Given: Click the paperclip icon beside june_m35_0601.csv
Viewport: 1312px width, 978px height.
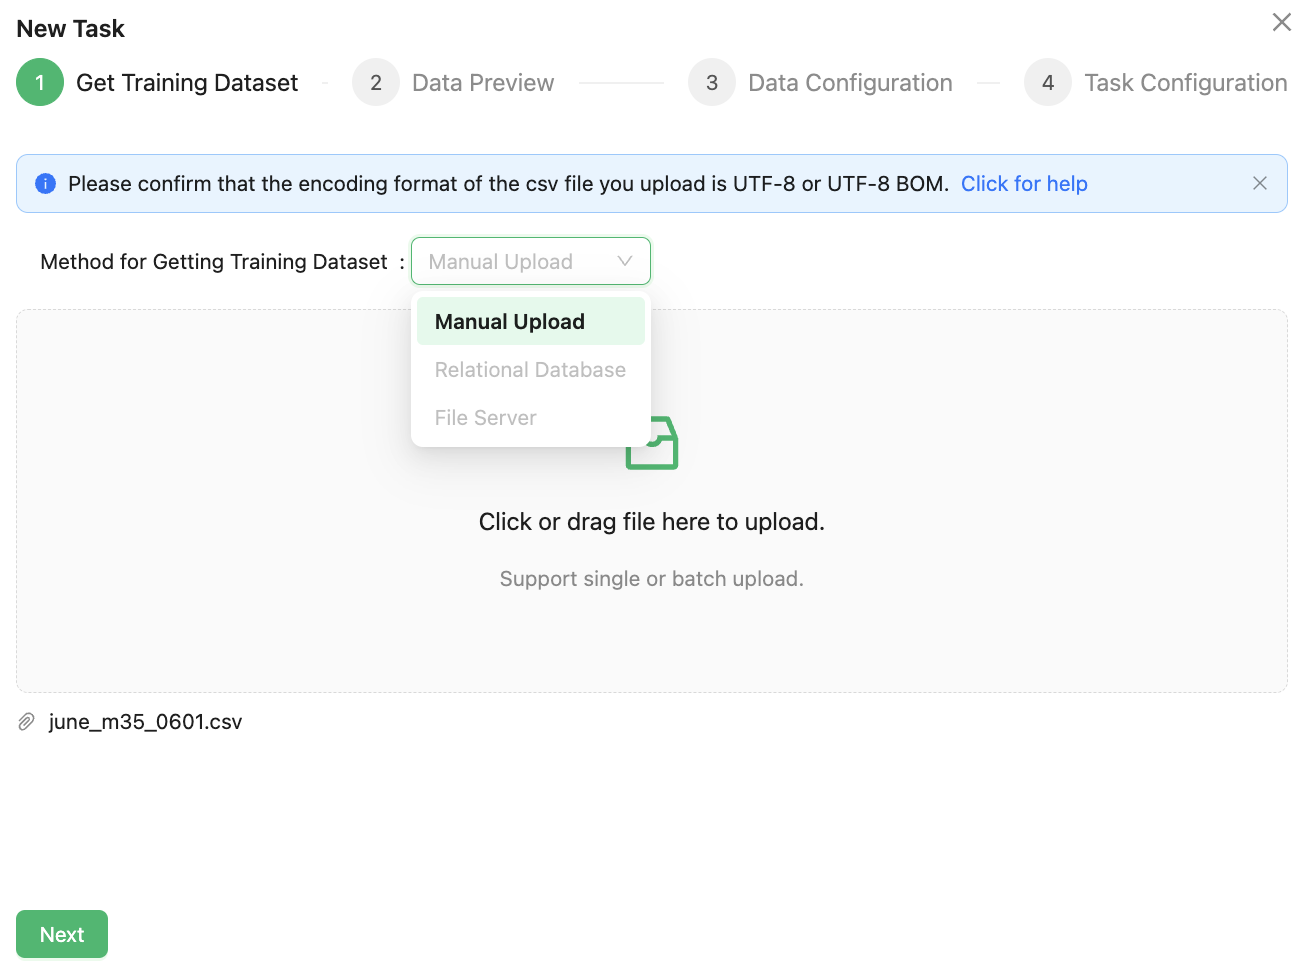Looking at the screenshot, I should pos(27,722).
